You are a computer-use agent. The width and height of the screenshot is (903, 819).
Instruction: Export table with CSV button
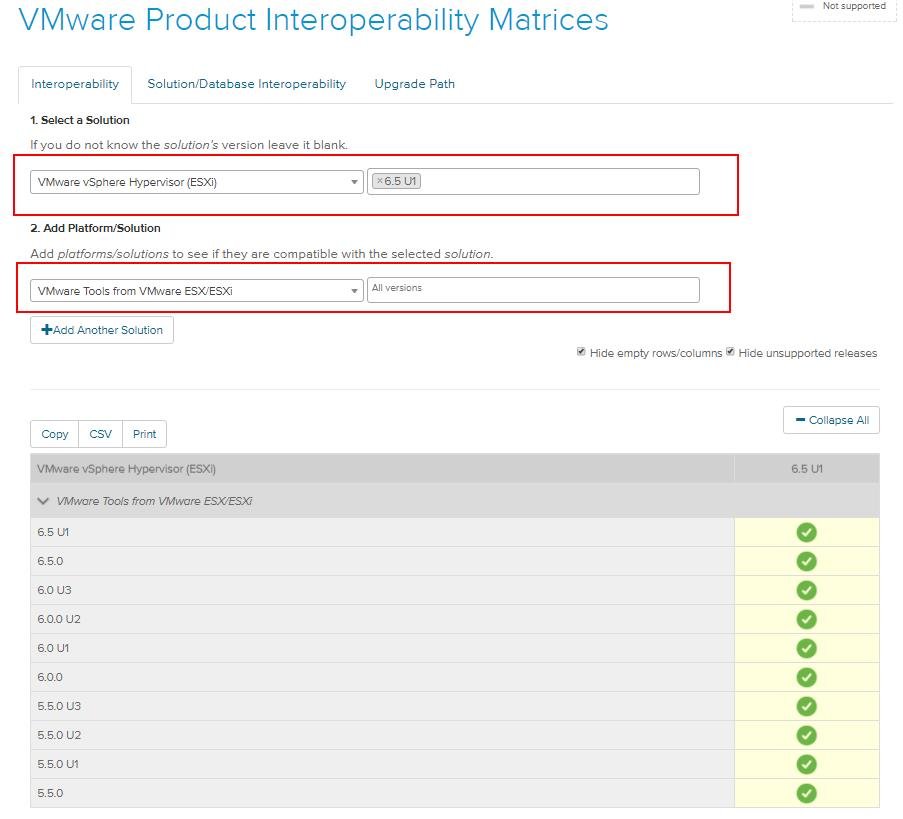pos(100,434)
